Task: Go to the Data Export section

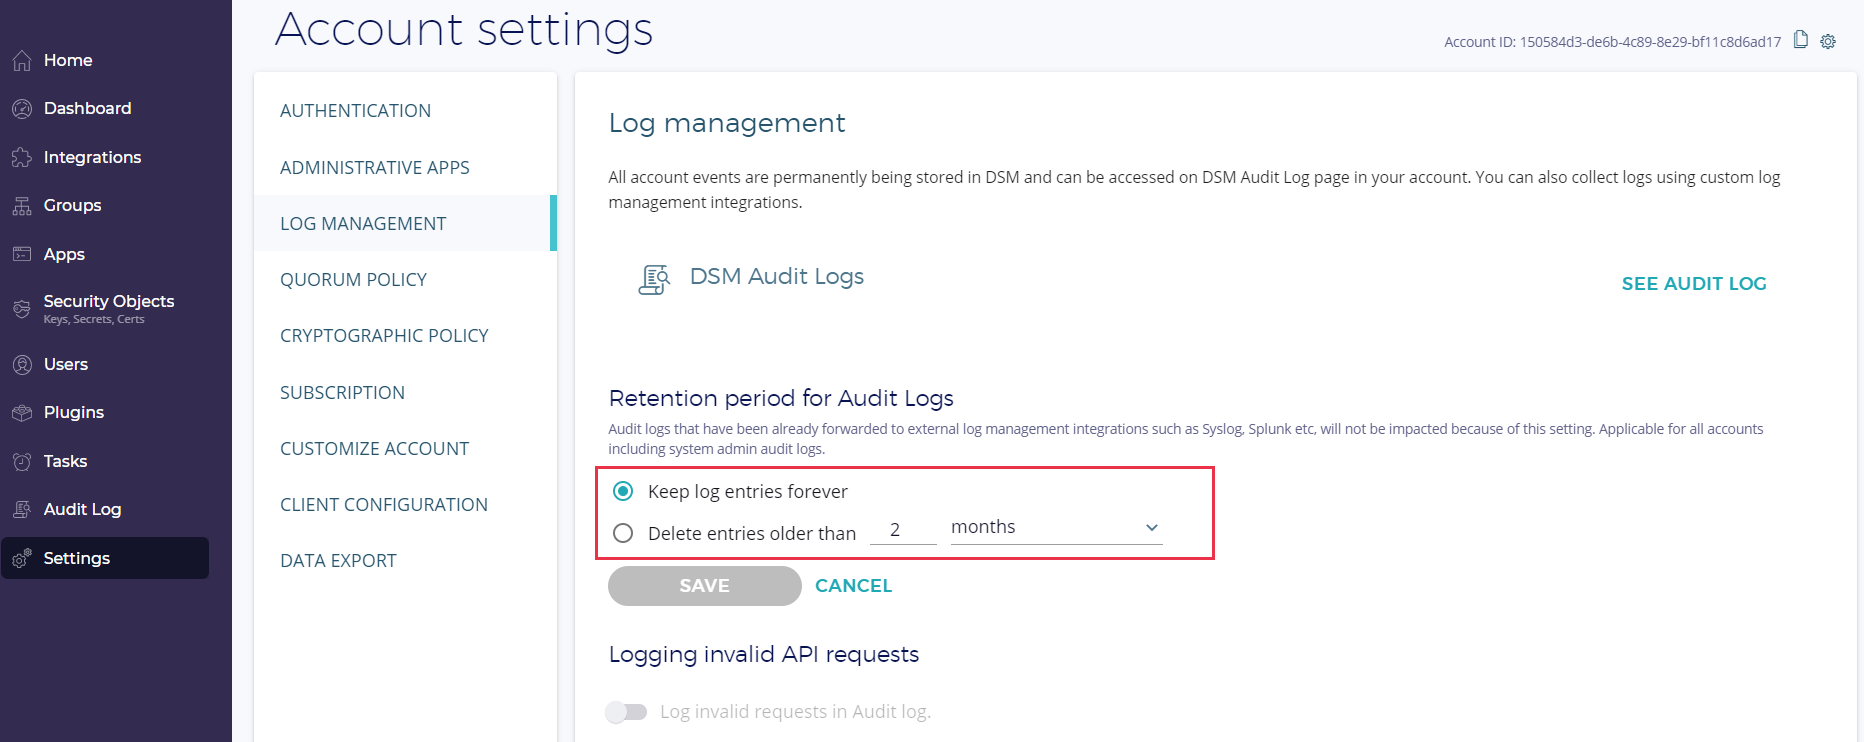Action: pos(338,561)
